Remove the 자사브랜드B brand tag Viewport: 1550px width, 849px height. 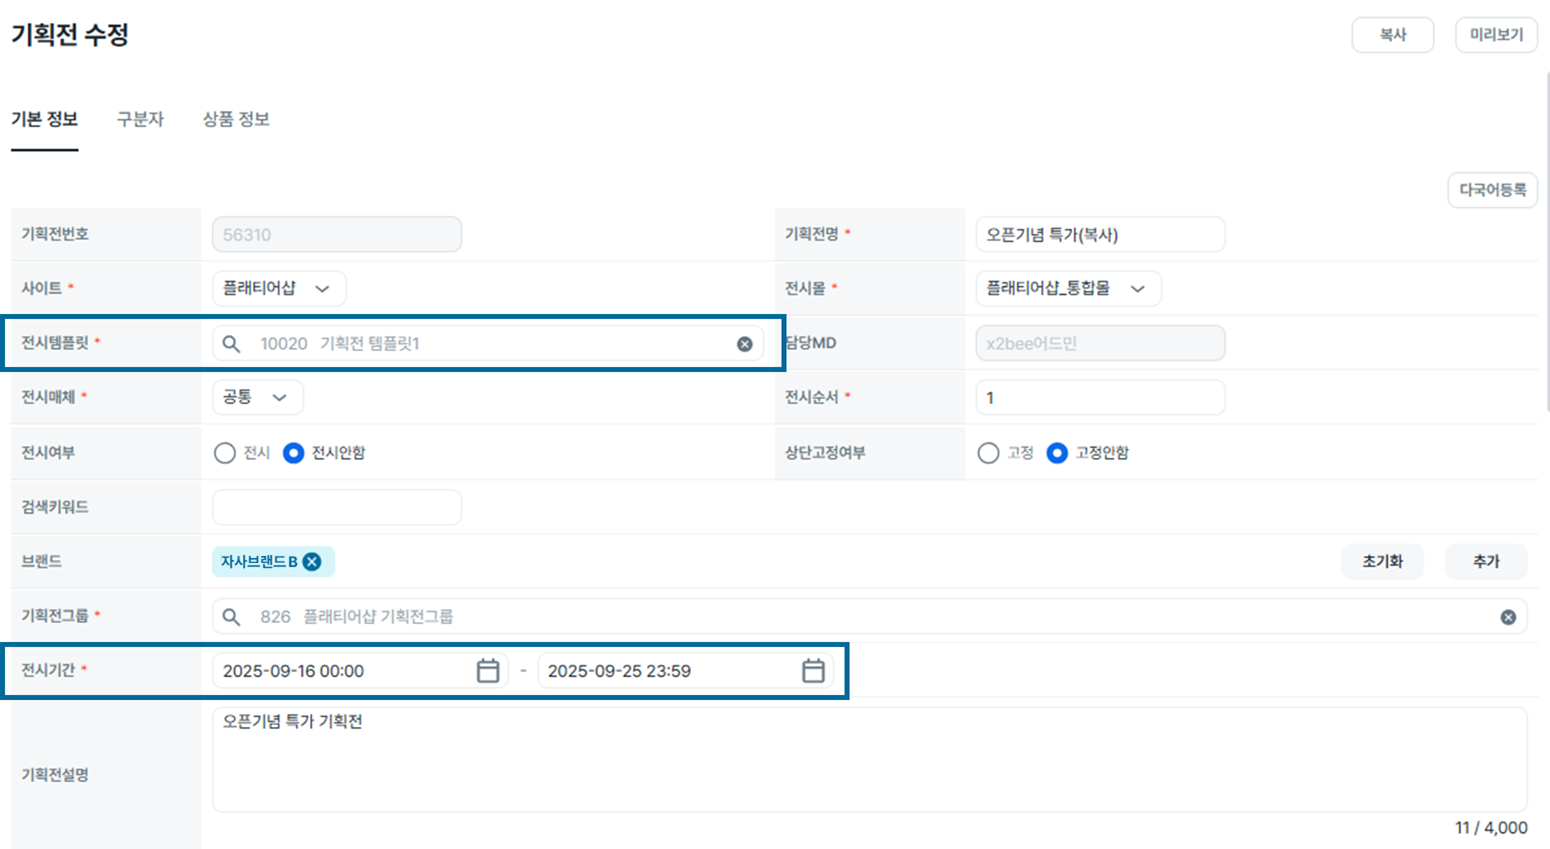tap(312, 562)
